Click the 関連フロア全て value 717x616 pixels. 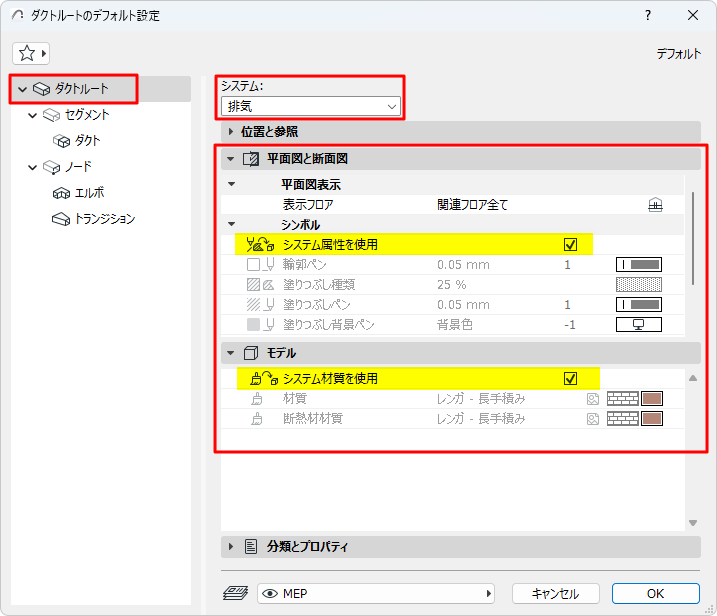click(x=472, y=204)
